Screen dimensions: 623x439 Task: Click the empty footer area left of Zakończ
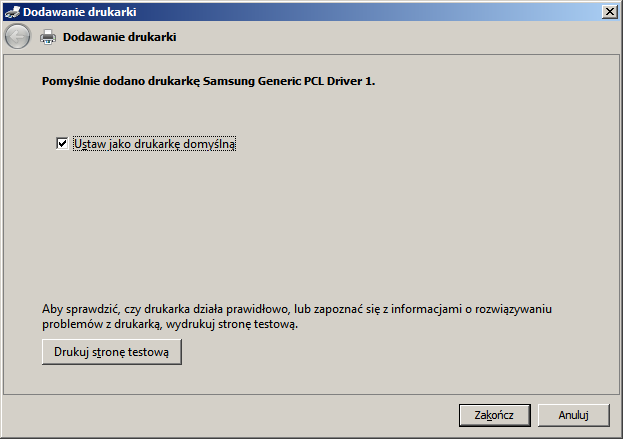(x=230, y=415)
